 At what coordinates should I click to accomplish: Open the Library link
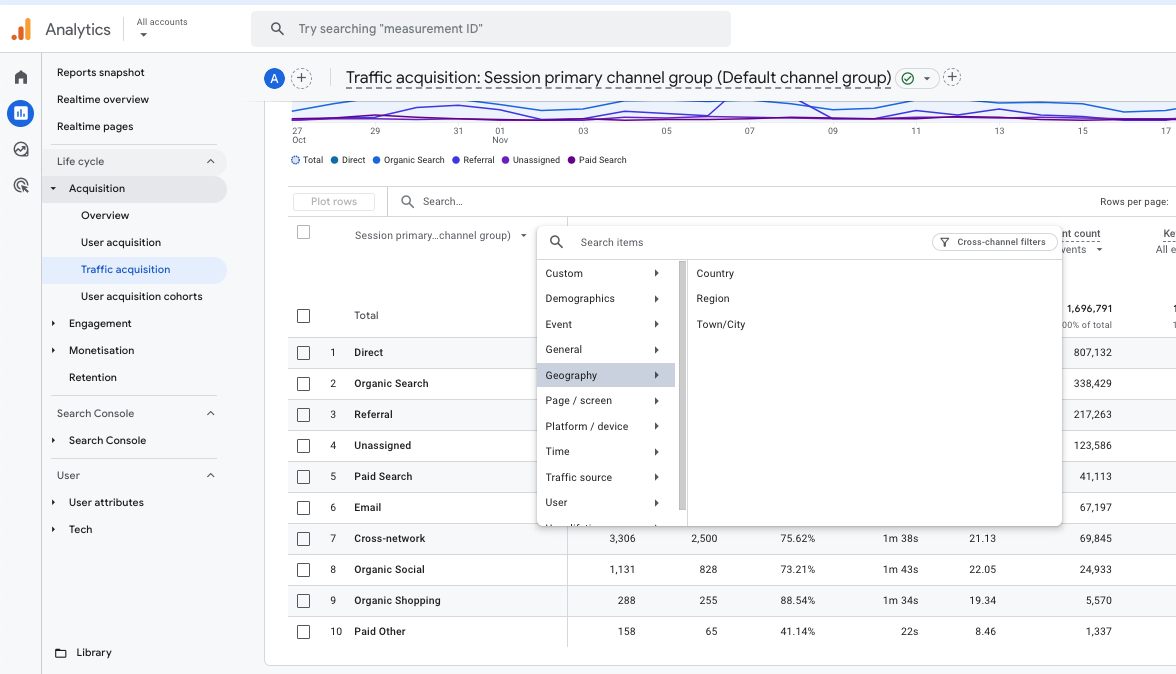pos(94,653)
